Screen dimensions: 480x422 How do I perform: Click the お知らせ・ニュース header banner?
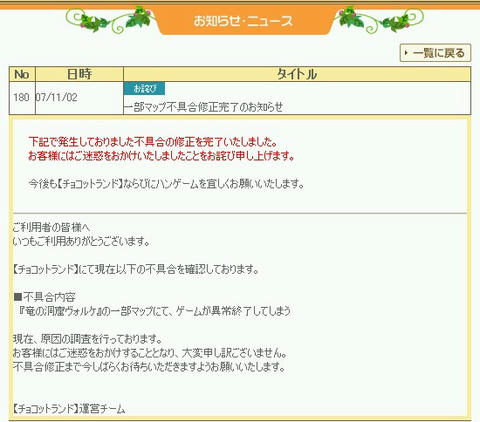click(x=244, y=21)
